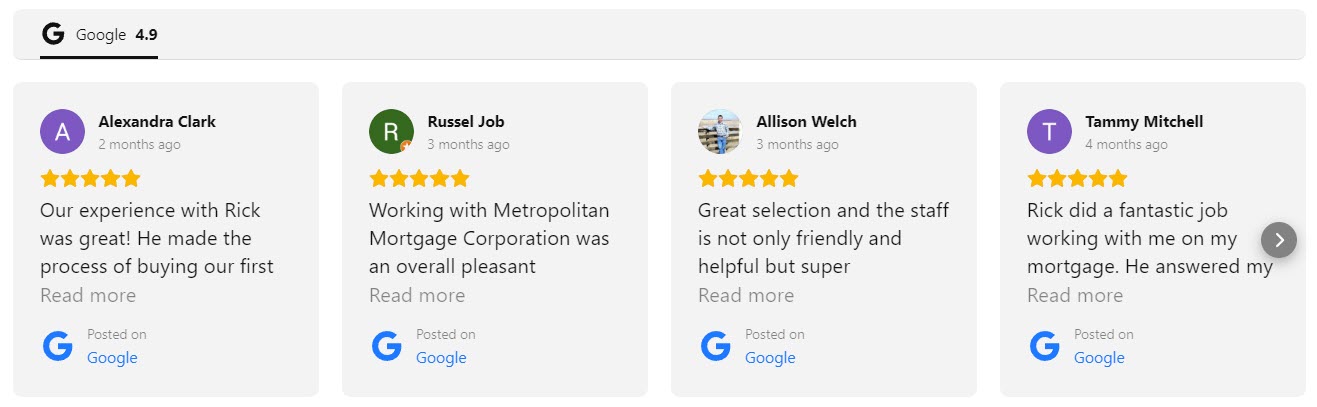This screenshot has width=1317, height=407.
Task: Select the Google 4.9 rating tab
Action: click(99, 35)
